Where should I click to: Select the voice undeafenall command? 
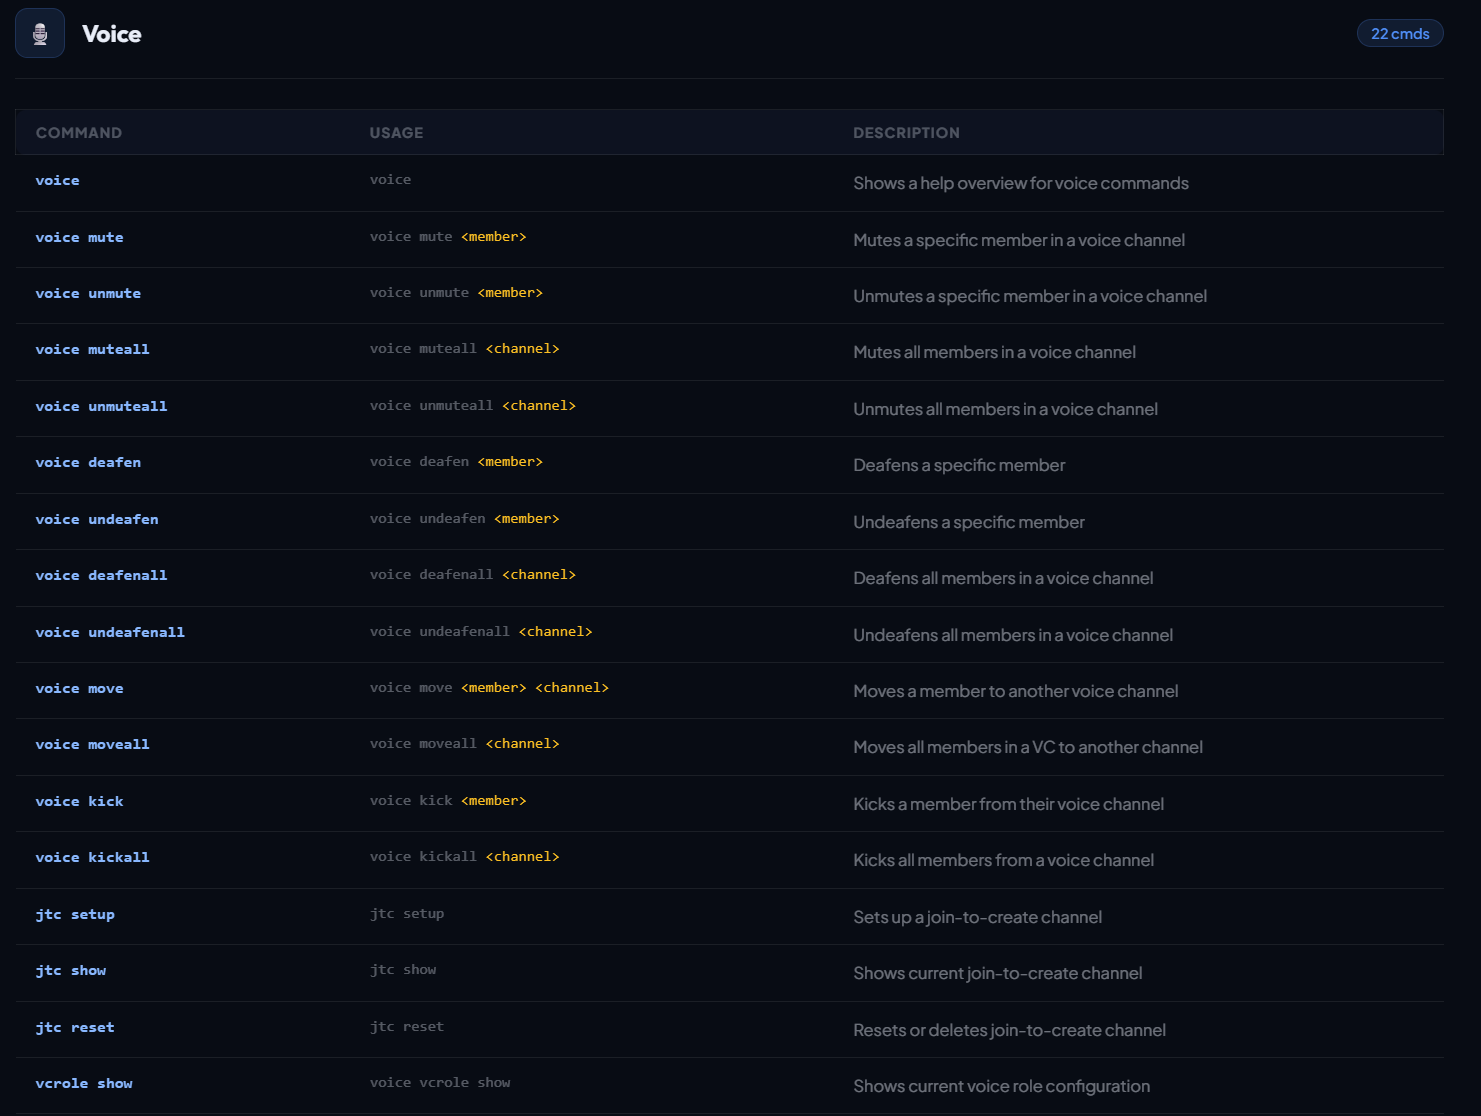pyautogui.click(x=110, y=633)
